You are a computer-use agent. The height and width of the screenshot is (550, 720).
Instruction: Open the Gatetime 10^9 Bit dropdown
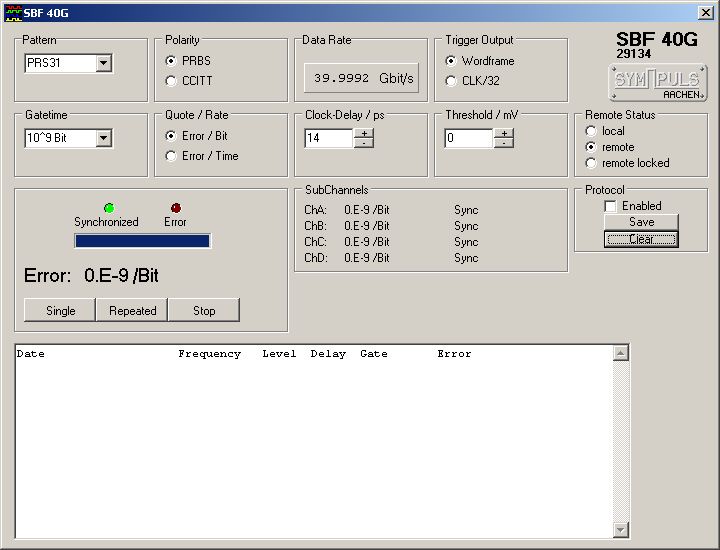tap(104, 138)
